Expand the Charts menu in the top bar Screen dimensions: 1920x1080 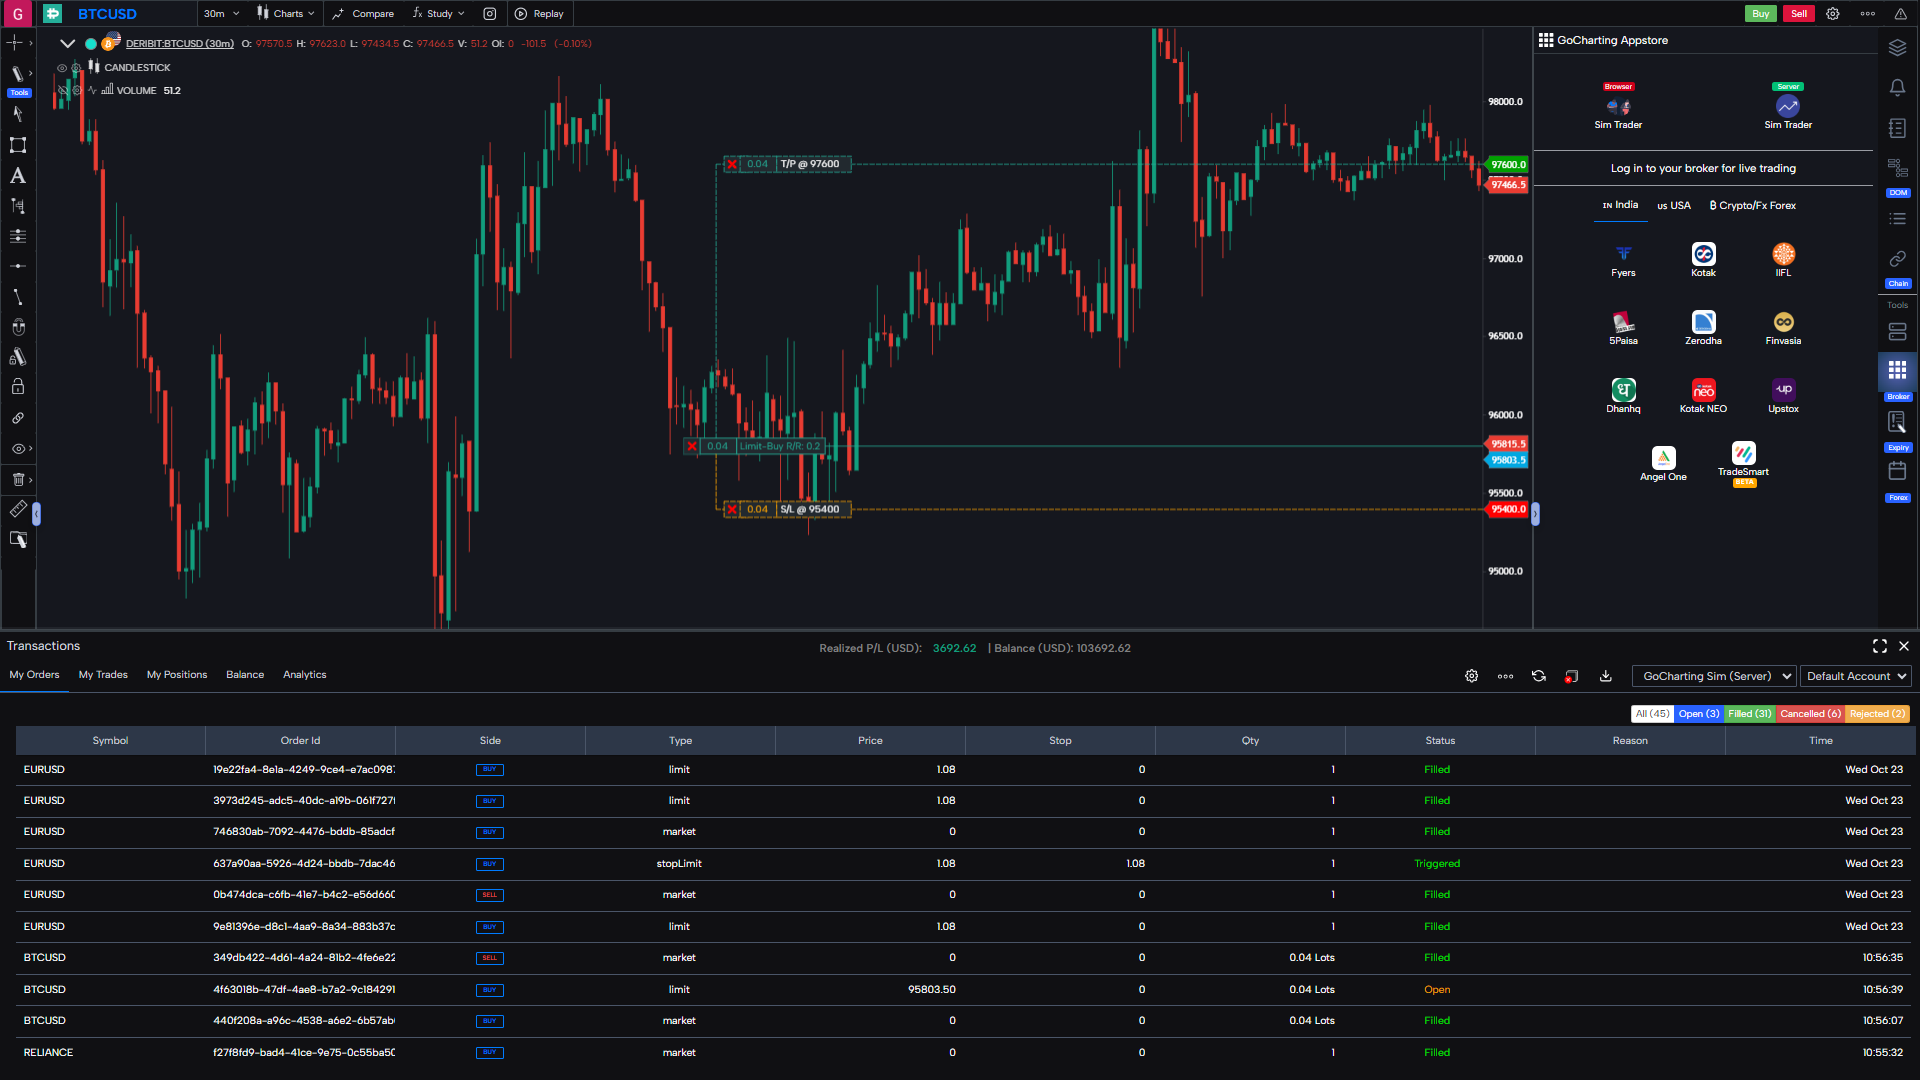click(286, 13)
